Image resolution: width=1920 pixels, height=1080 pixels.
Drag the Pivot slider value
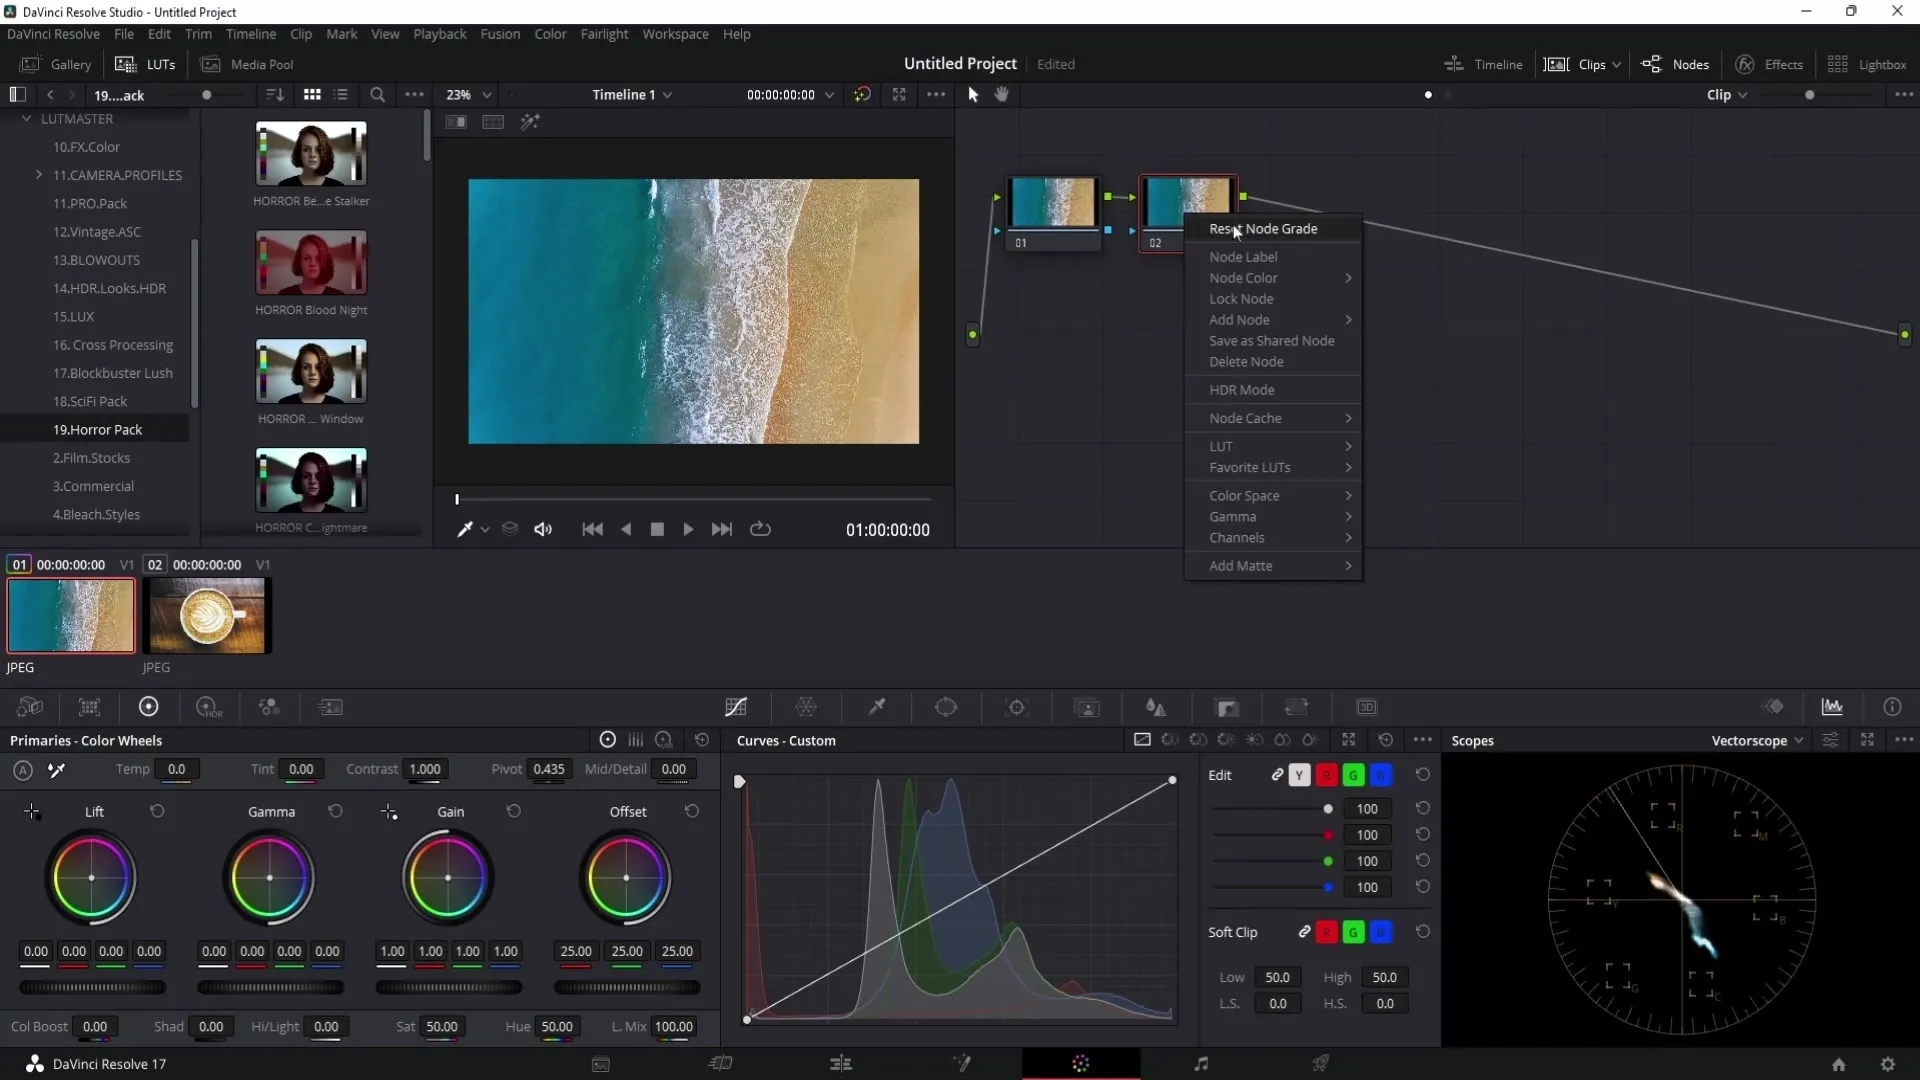[x=551, y=769]
